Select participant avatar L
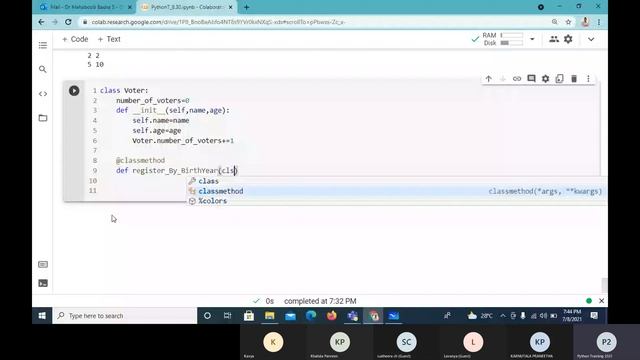Screen dimensions: 640x360 473,342
